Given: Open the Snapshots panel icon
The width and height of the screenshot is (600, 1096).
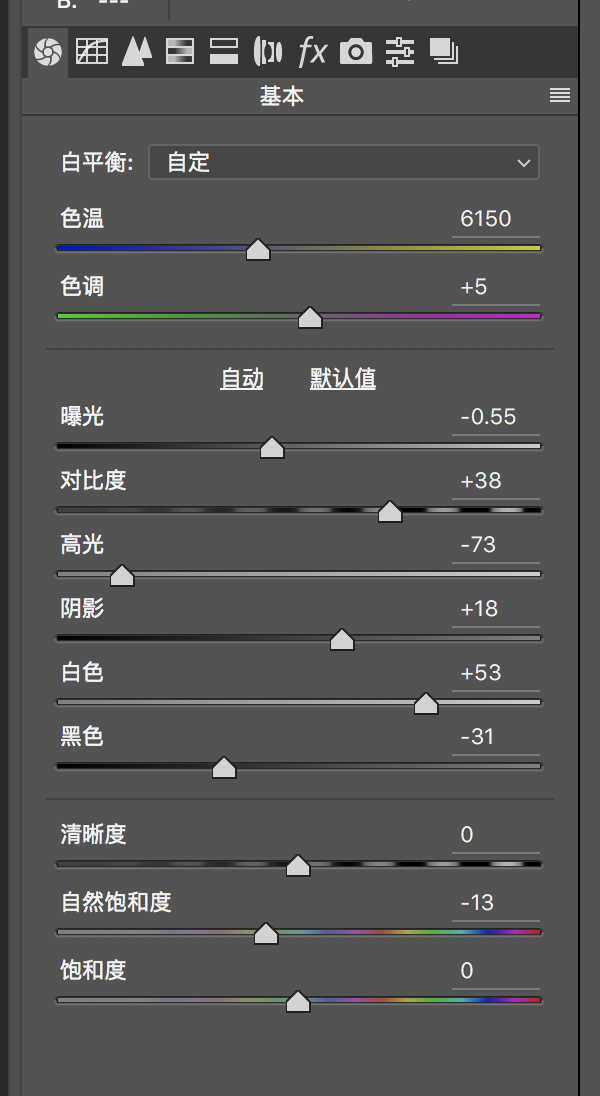Looking at the screenshot, I should point(443,51).
